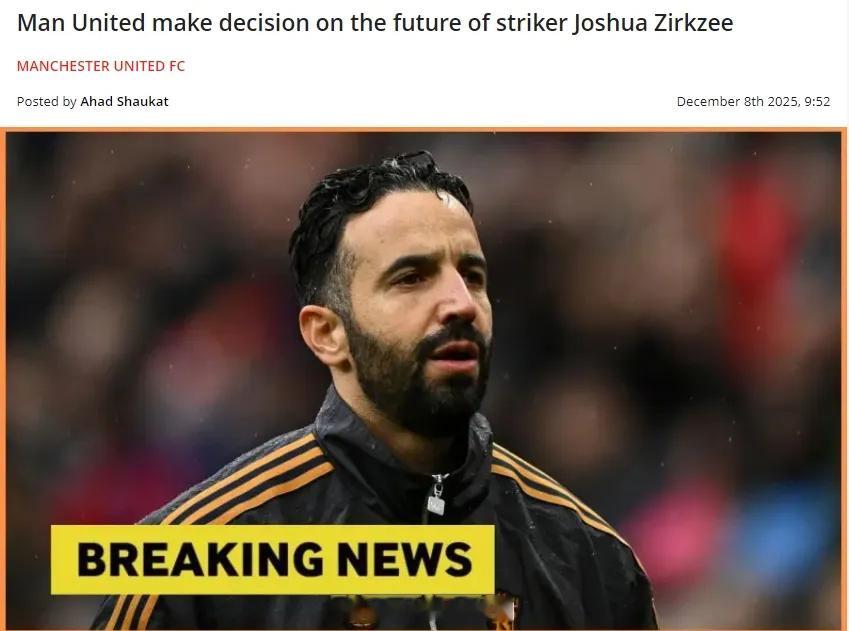849x631 pixels.
Task: Open the MANCHESTER UNITED FC category link
Action: pos(101,66)
